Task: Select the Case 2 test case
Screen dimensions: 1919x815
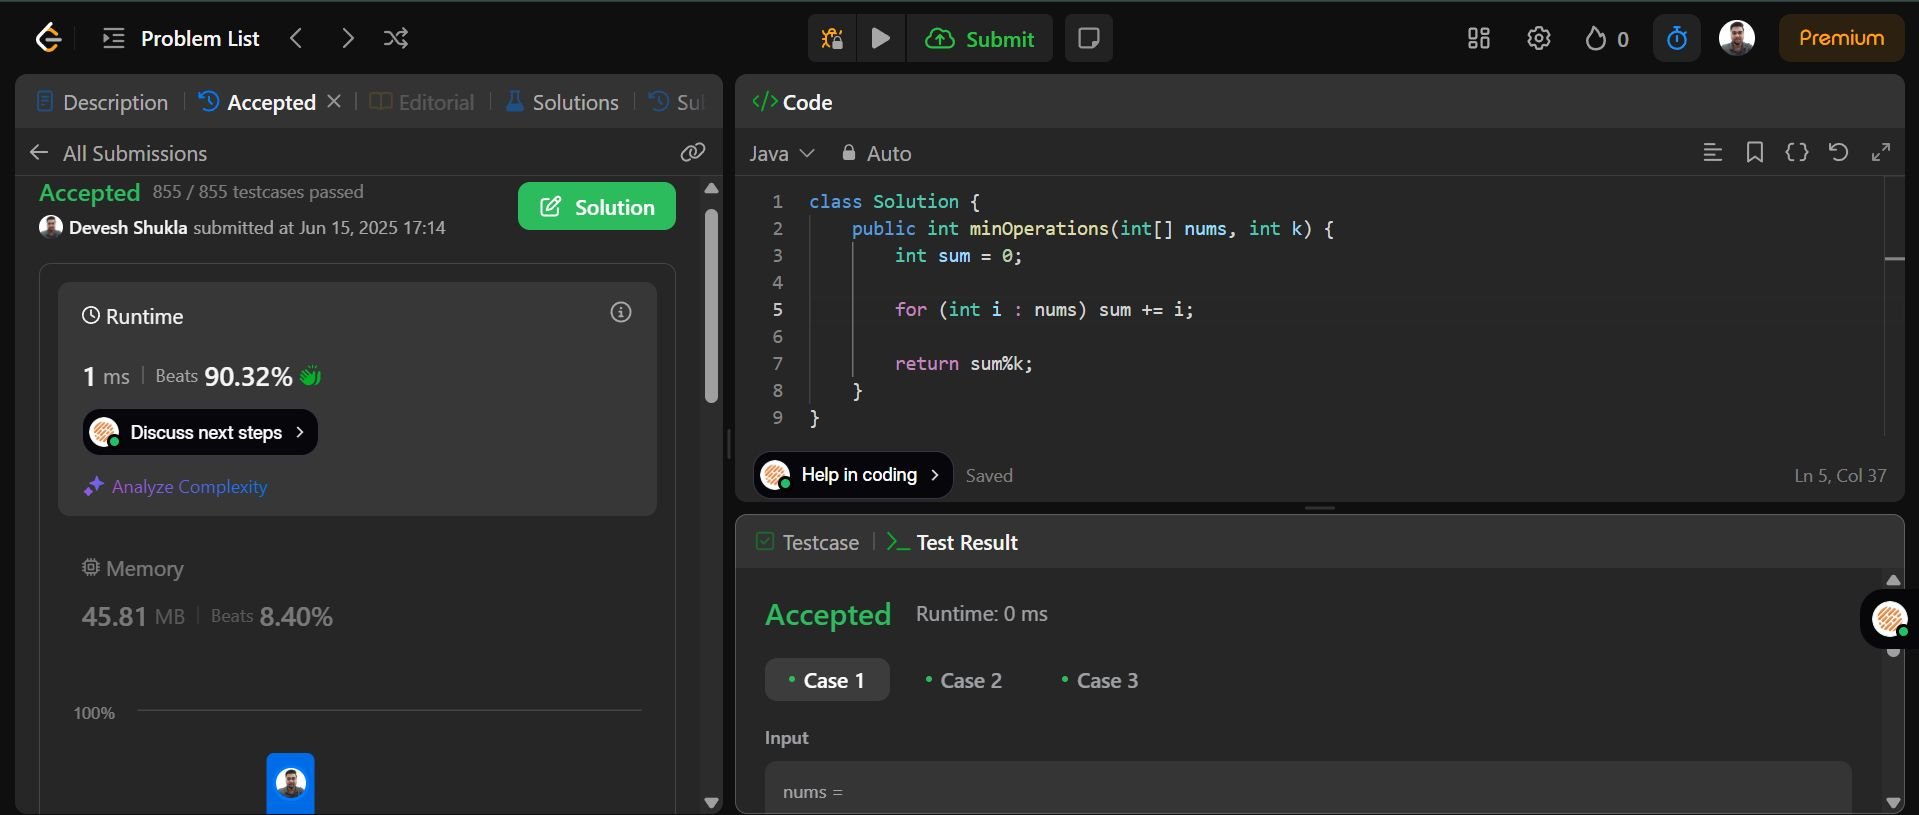Action: click(x=963, y=681)
